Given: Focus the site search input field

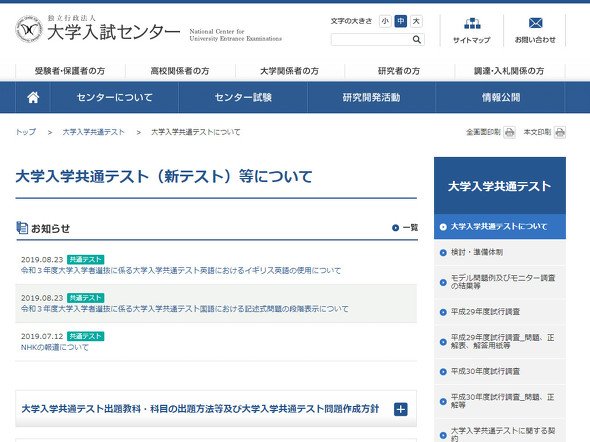Looking at the screenshot, I should (371, 39).
